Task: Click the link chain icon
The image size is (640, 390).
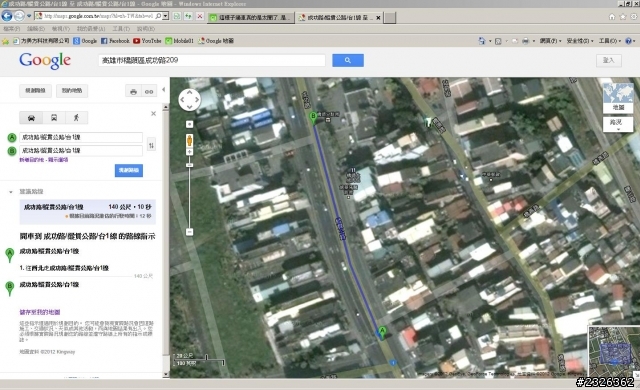Action: 149,91
